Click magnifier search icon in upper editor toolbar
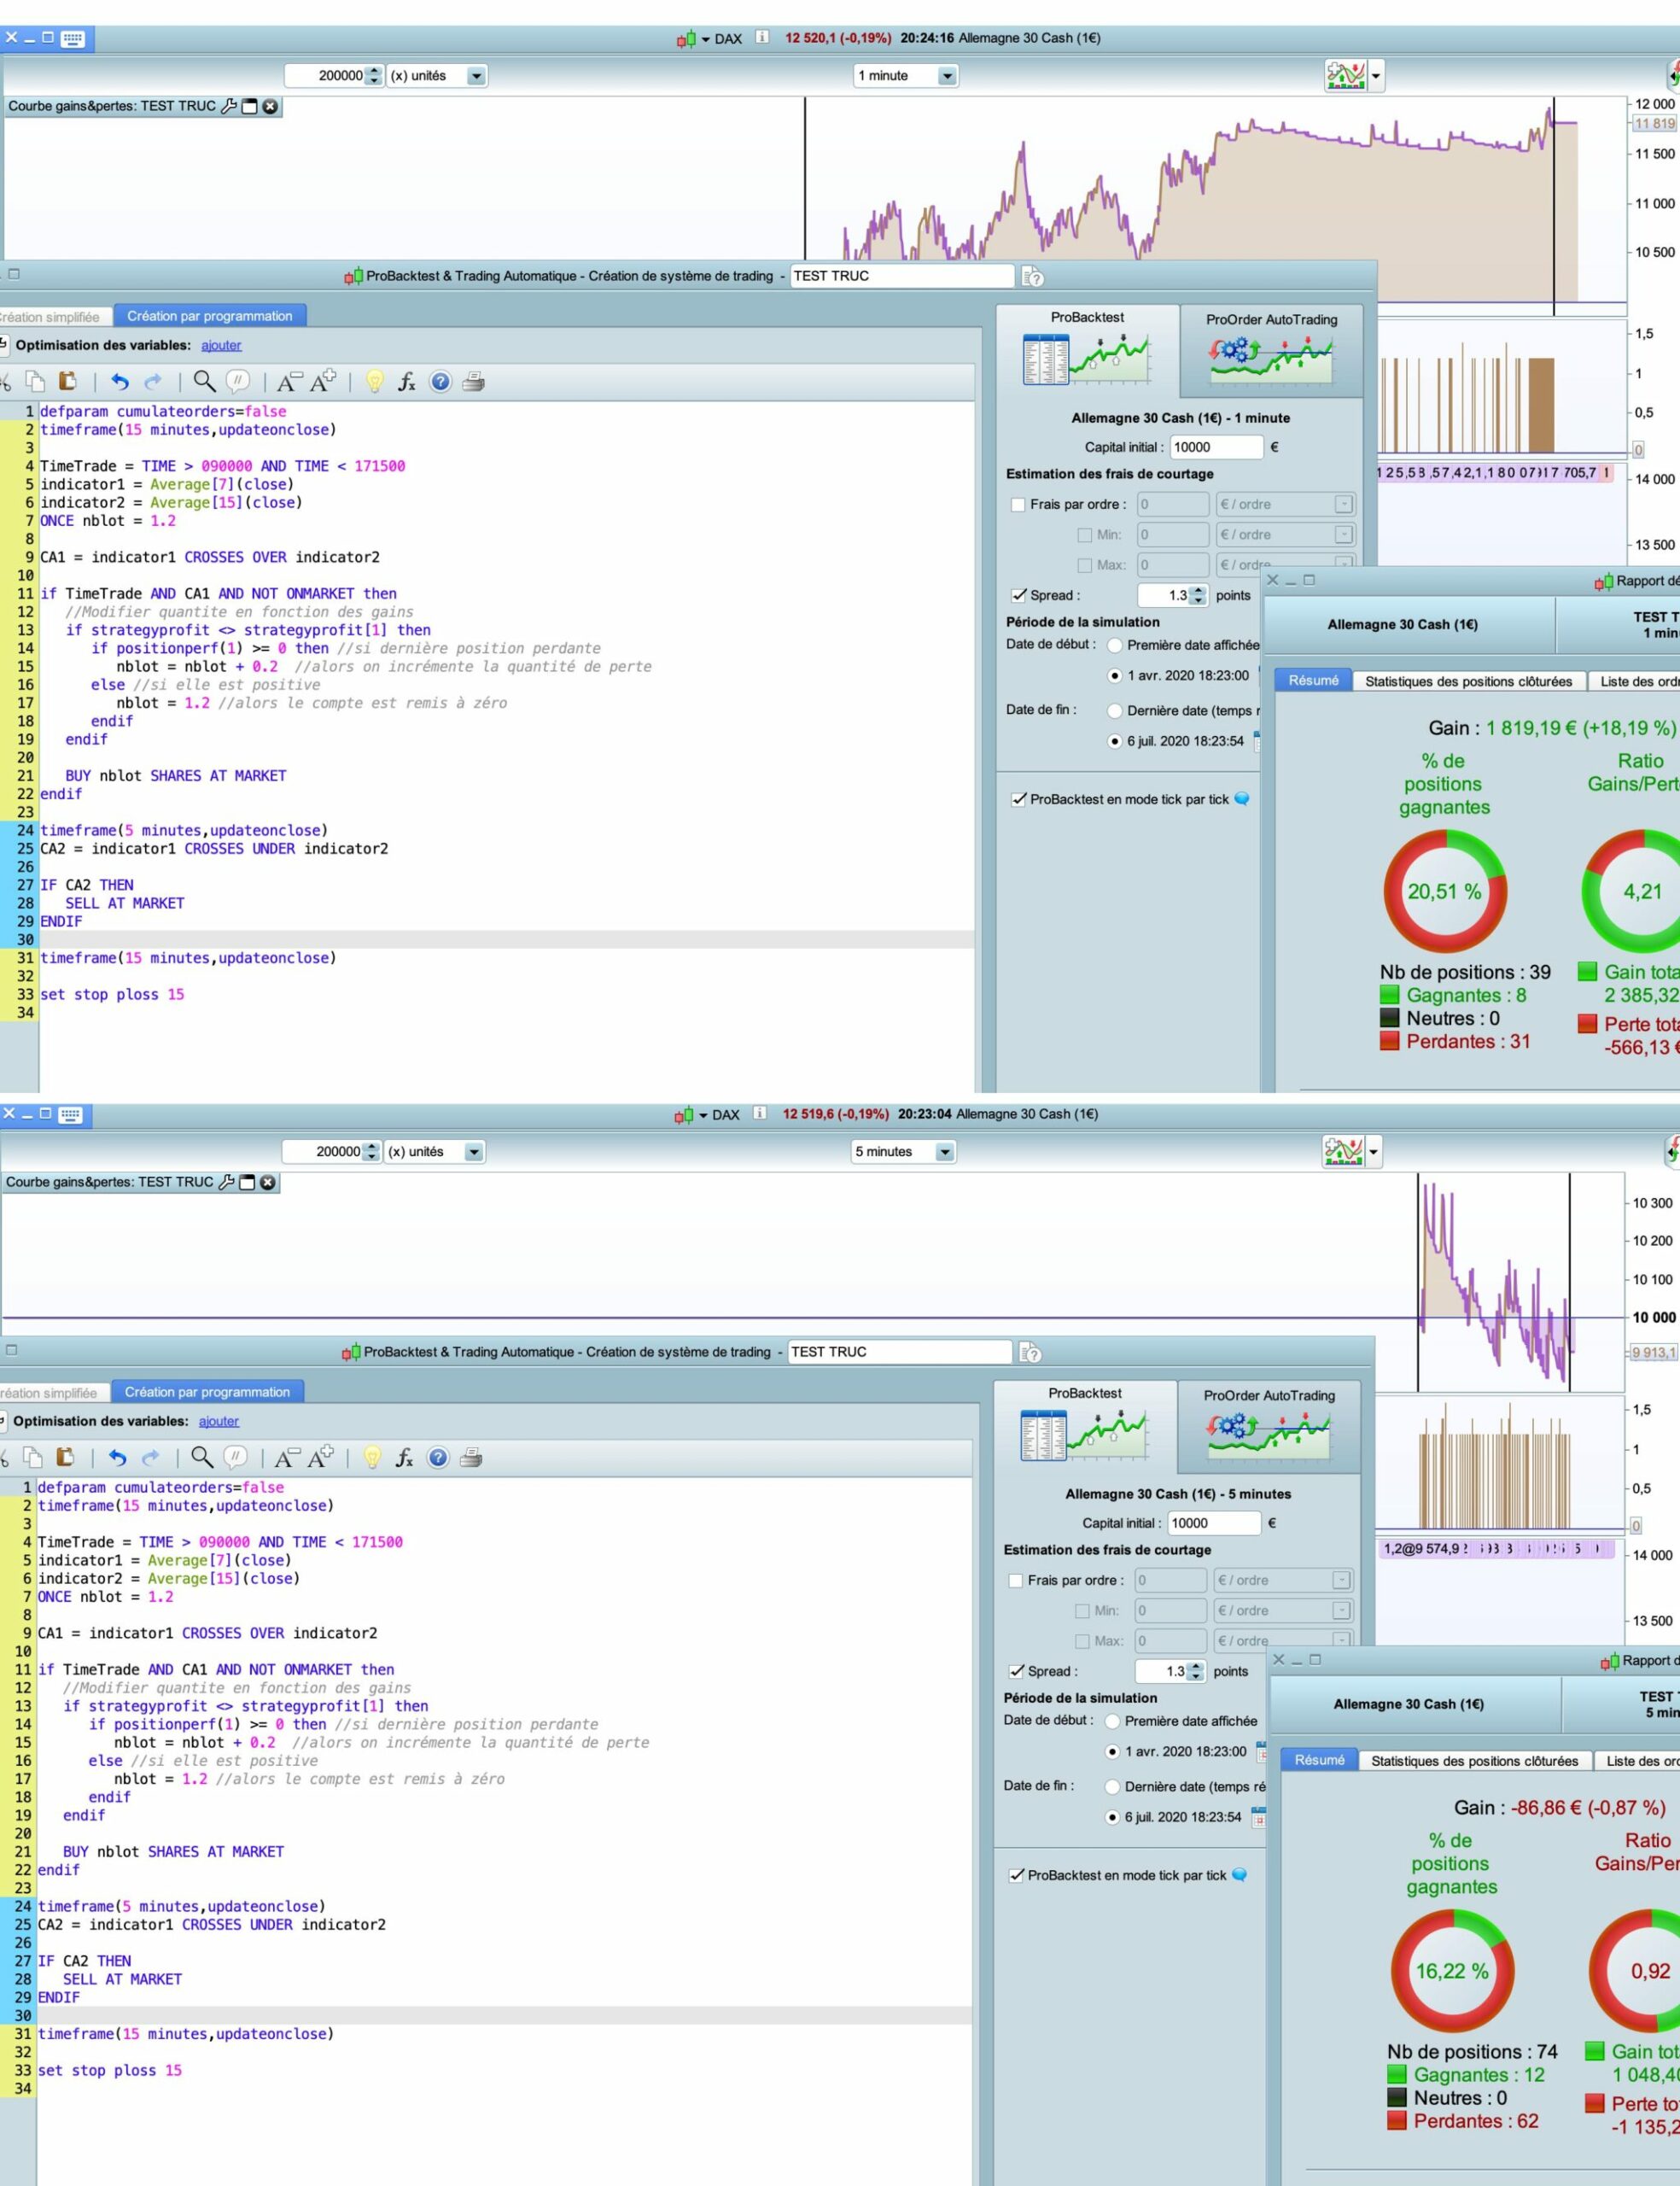The image size is (1680, 2186). point(204,381)
